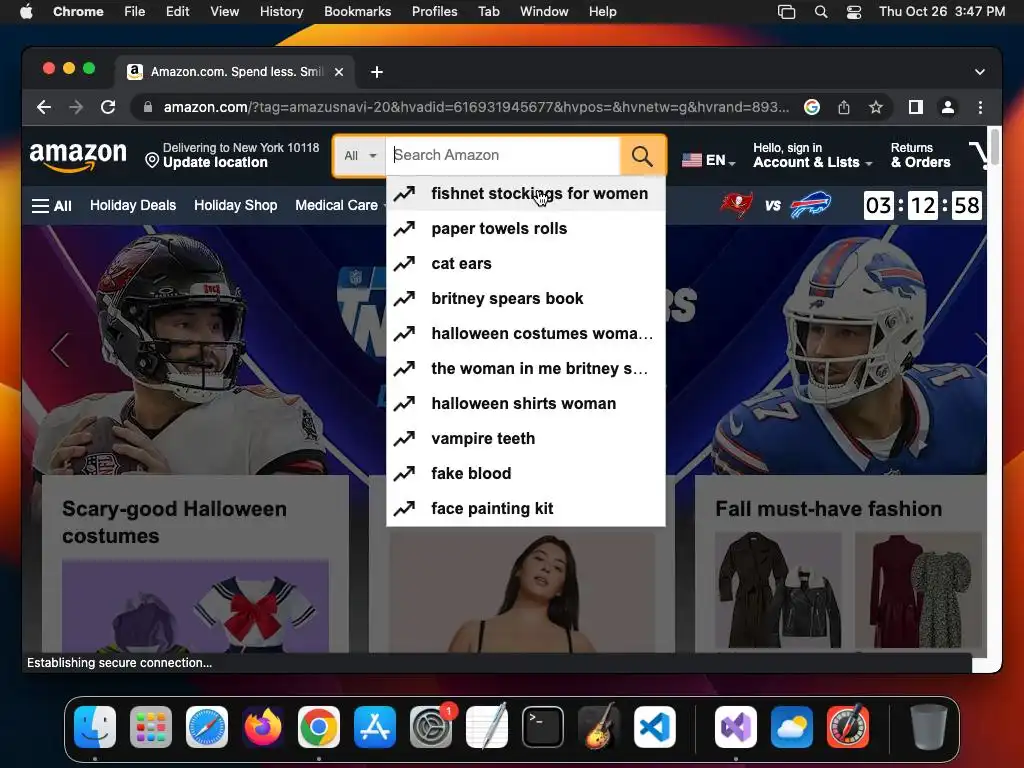
Task: Open the Apple menu
Action: pos(26,12)
